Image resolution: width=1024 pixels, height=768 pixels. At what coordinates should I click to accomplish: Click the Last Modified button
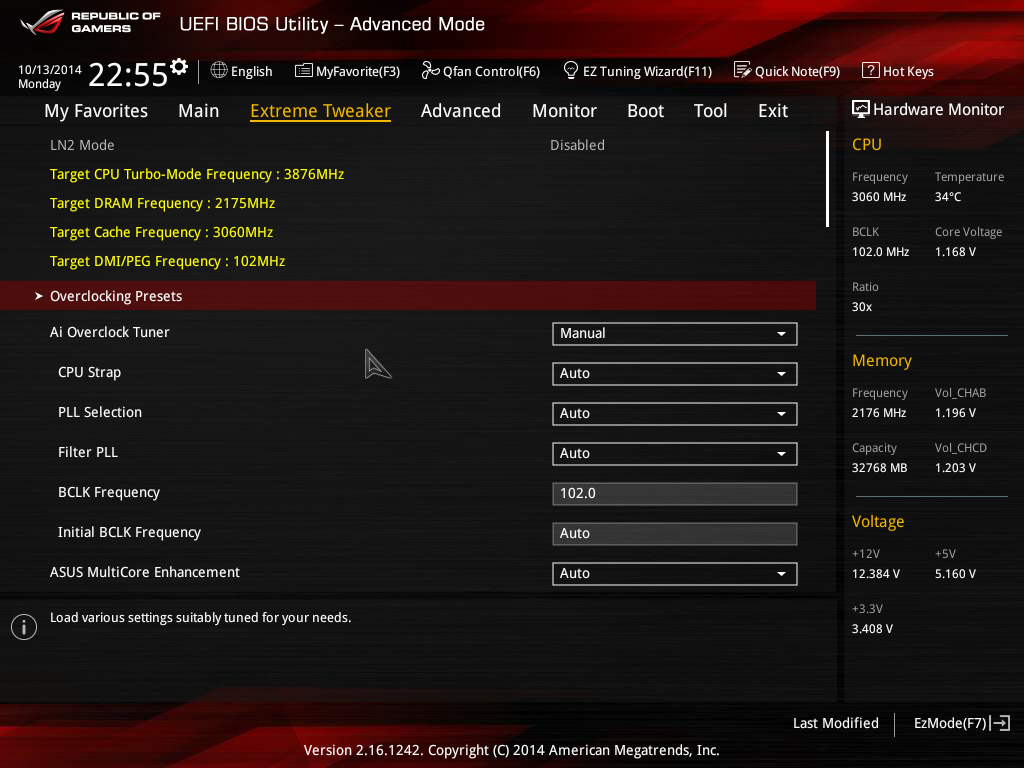[x=835, y=723]
